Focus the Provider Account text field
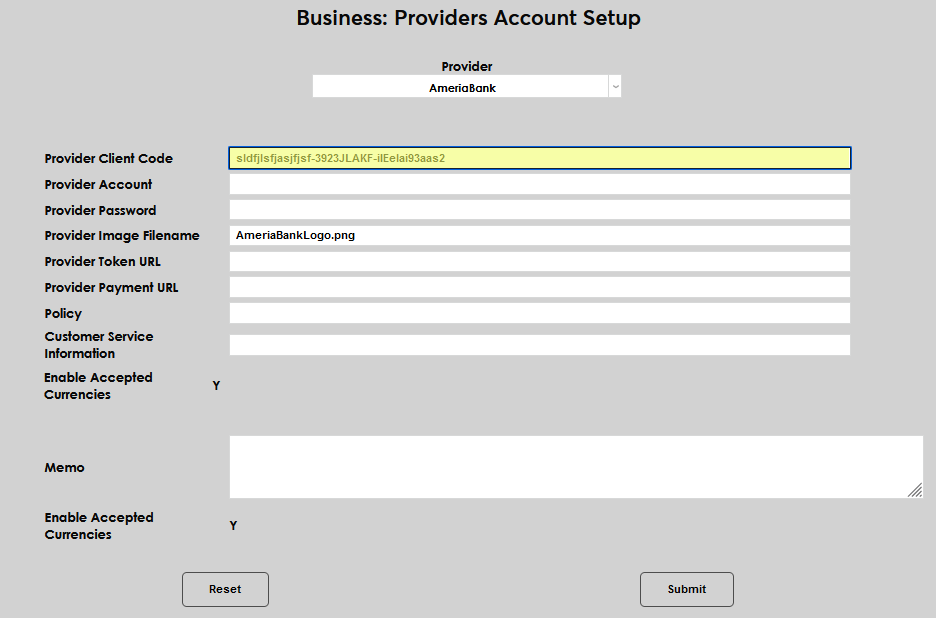Image resolution: width=936 pixels, height=618 pixels. (539, 184)
